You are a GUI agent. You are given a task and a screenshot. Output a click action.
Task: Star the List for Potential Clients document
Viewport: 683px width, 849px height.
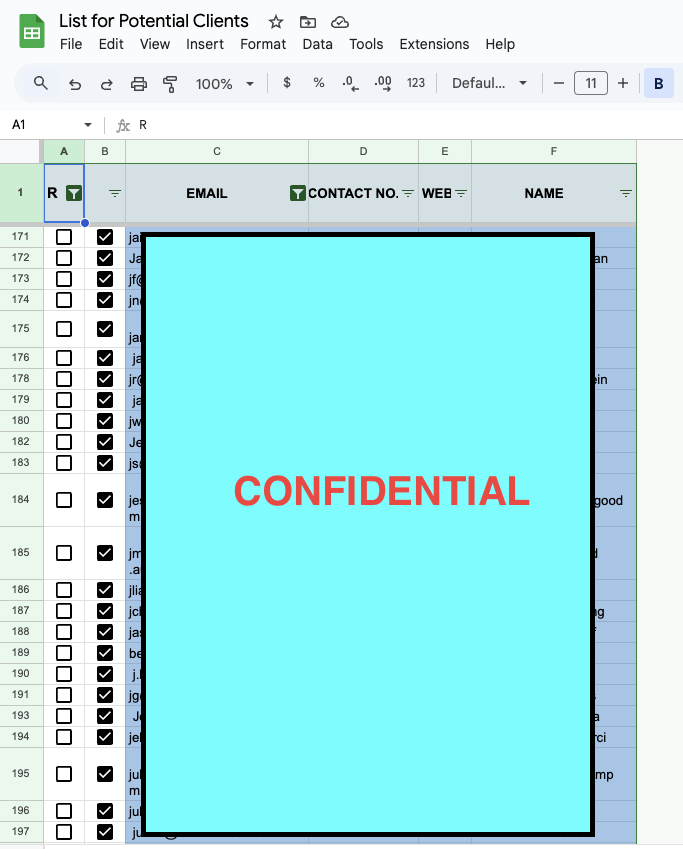tap(276, 22)
